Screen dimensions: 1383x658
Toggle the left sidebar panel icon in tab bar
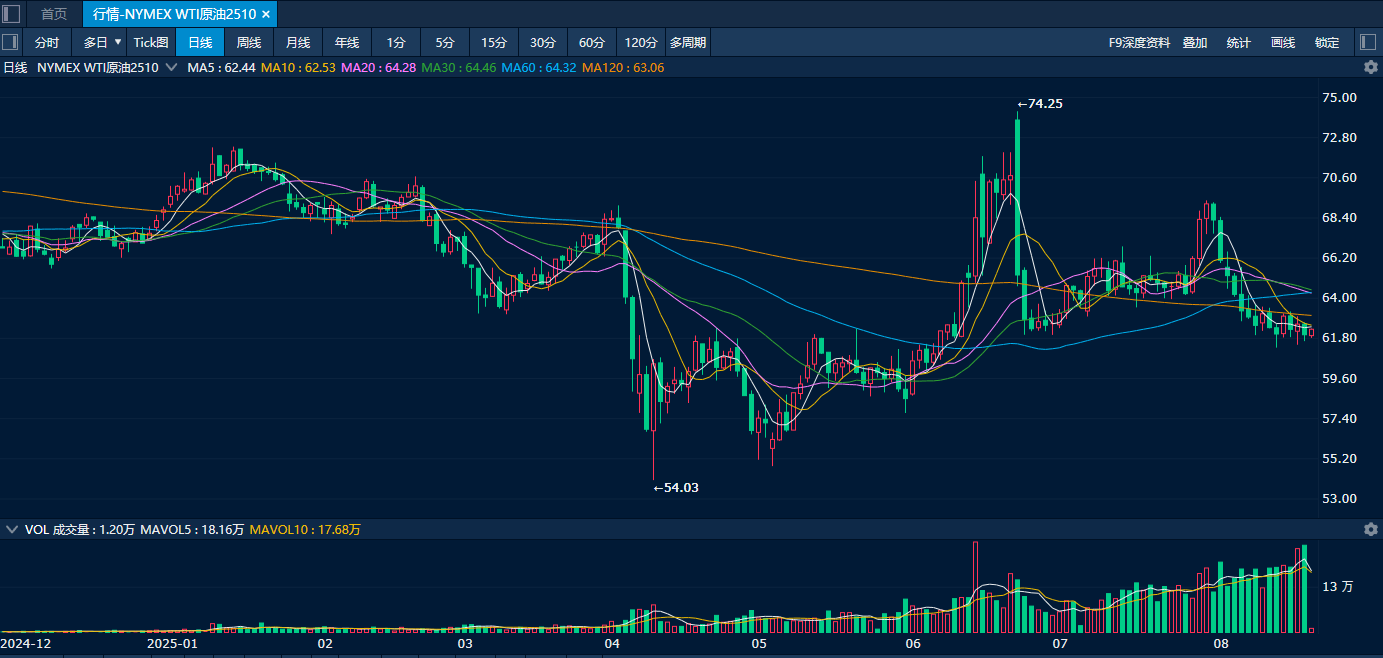11,14
